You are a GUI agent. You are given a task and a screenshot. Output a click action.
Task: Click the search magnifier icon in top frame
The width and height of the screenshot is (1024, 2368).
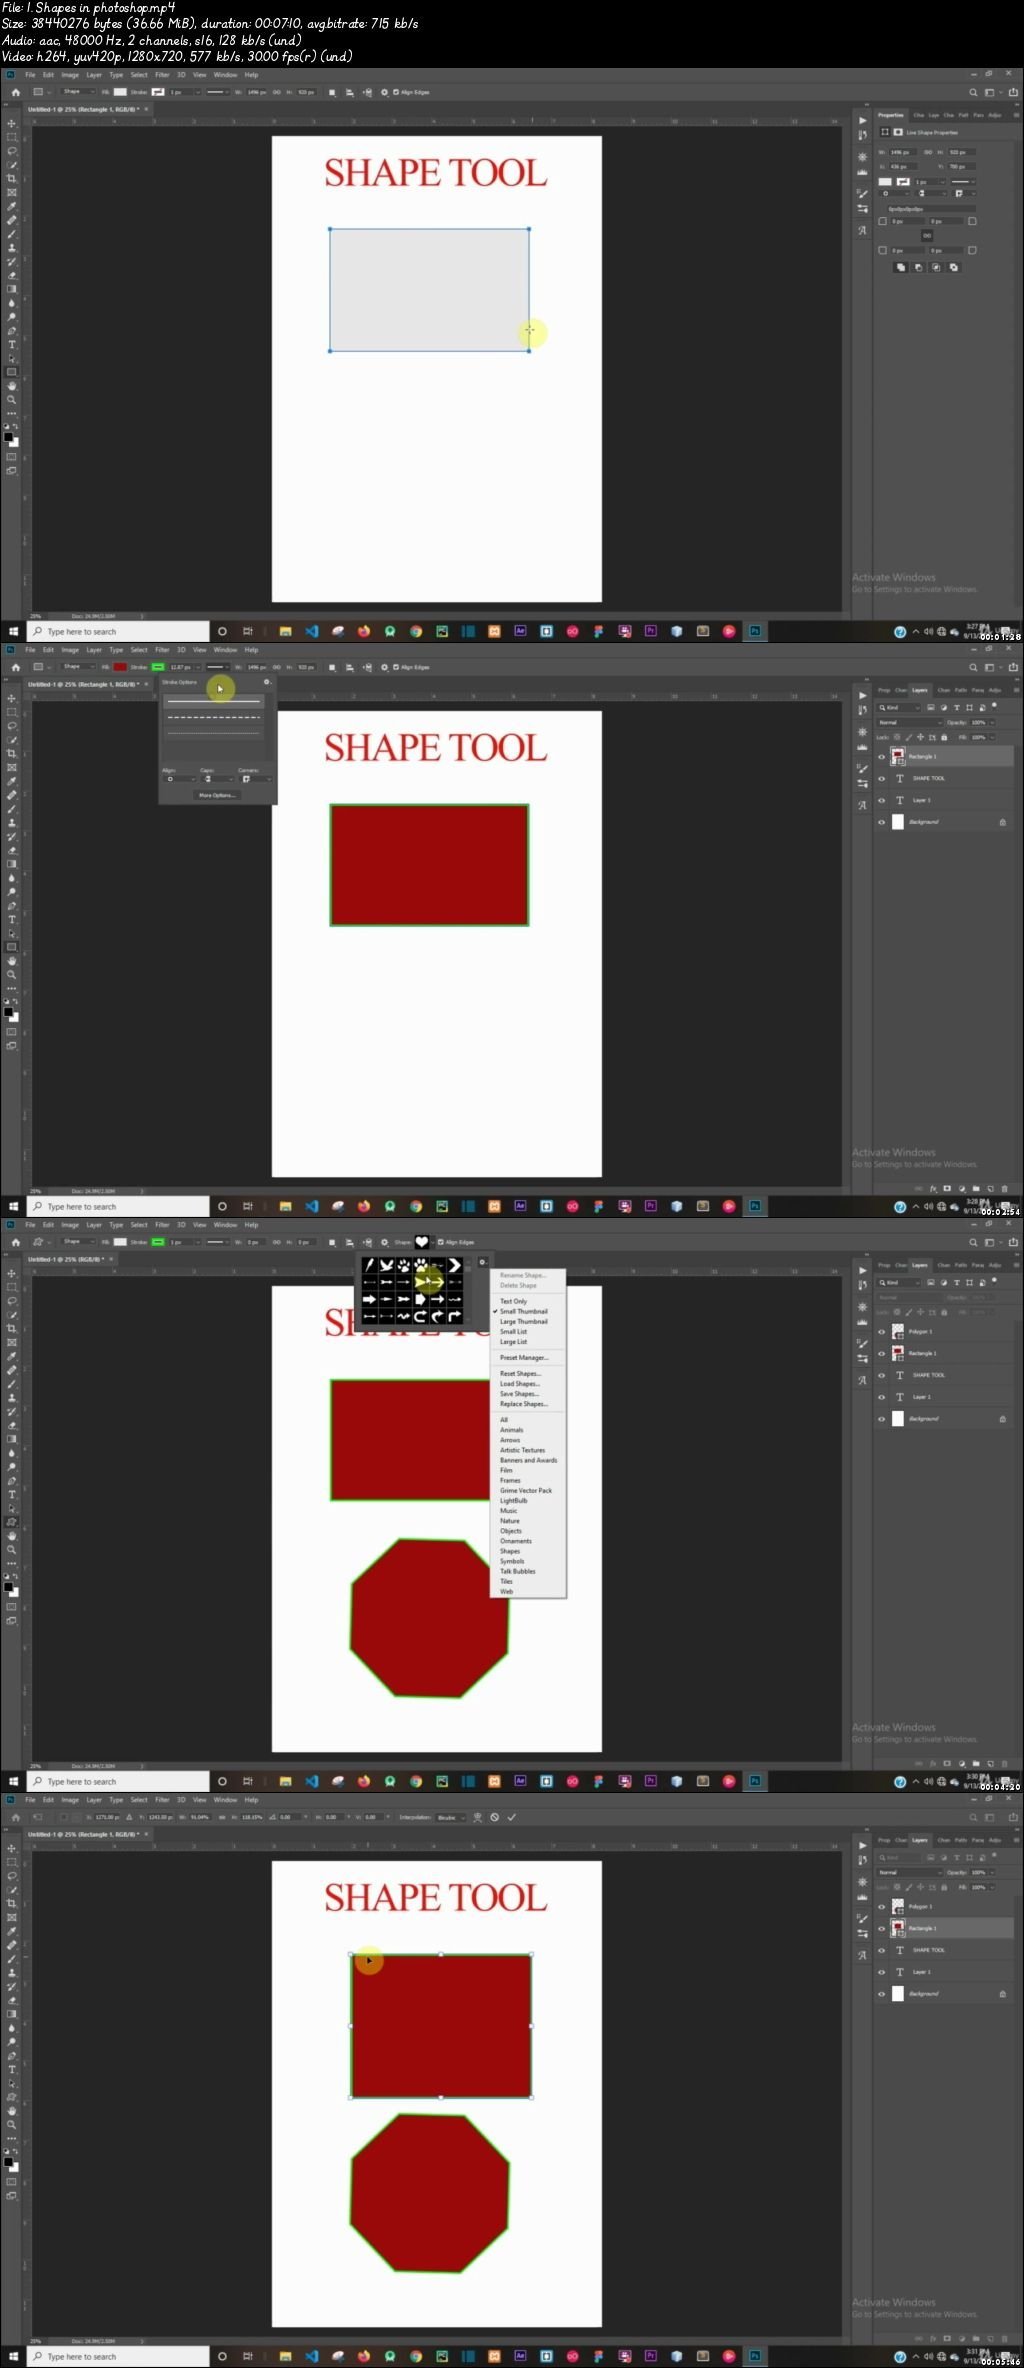[973, 92]
